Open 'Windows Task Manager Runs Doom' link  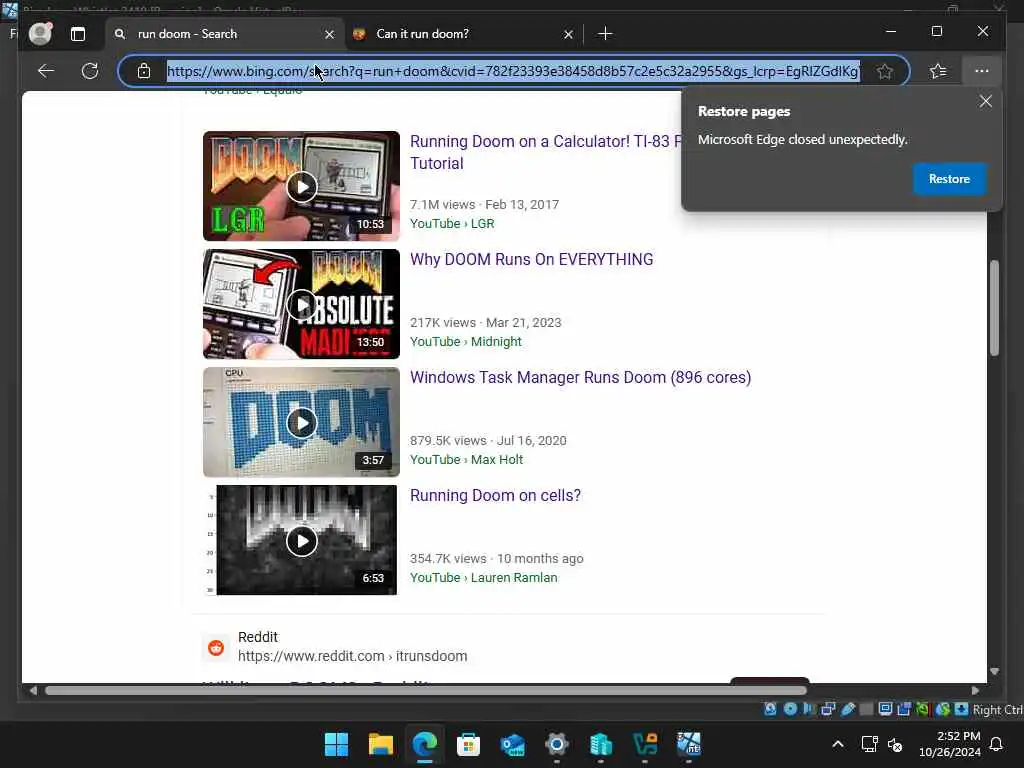coord(581,377)
